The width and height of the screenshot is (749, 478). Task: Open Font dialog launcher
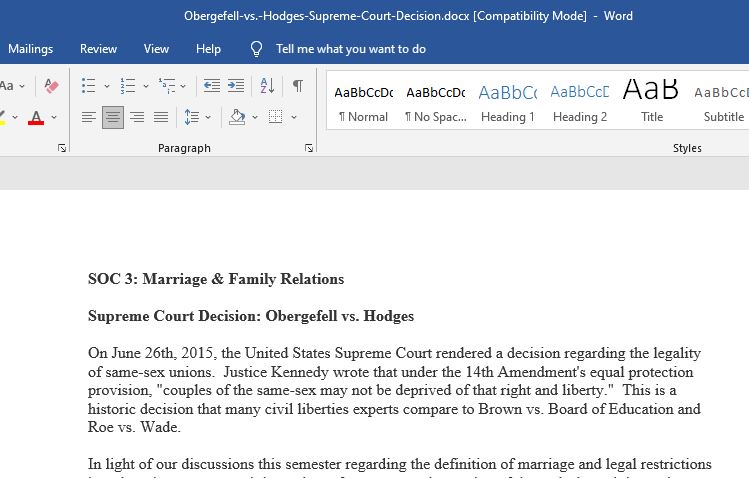tap(62, 149)
